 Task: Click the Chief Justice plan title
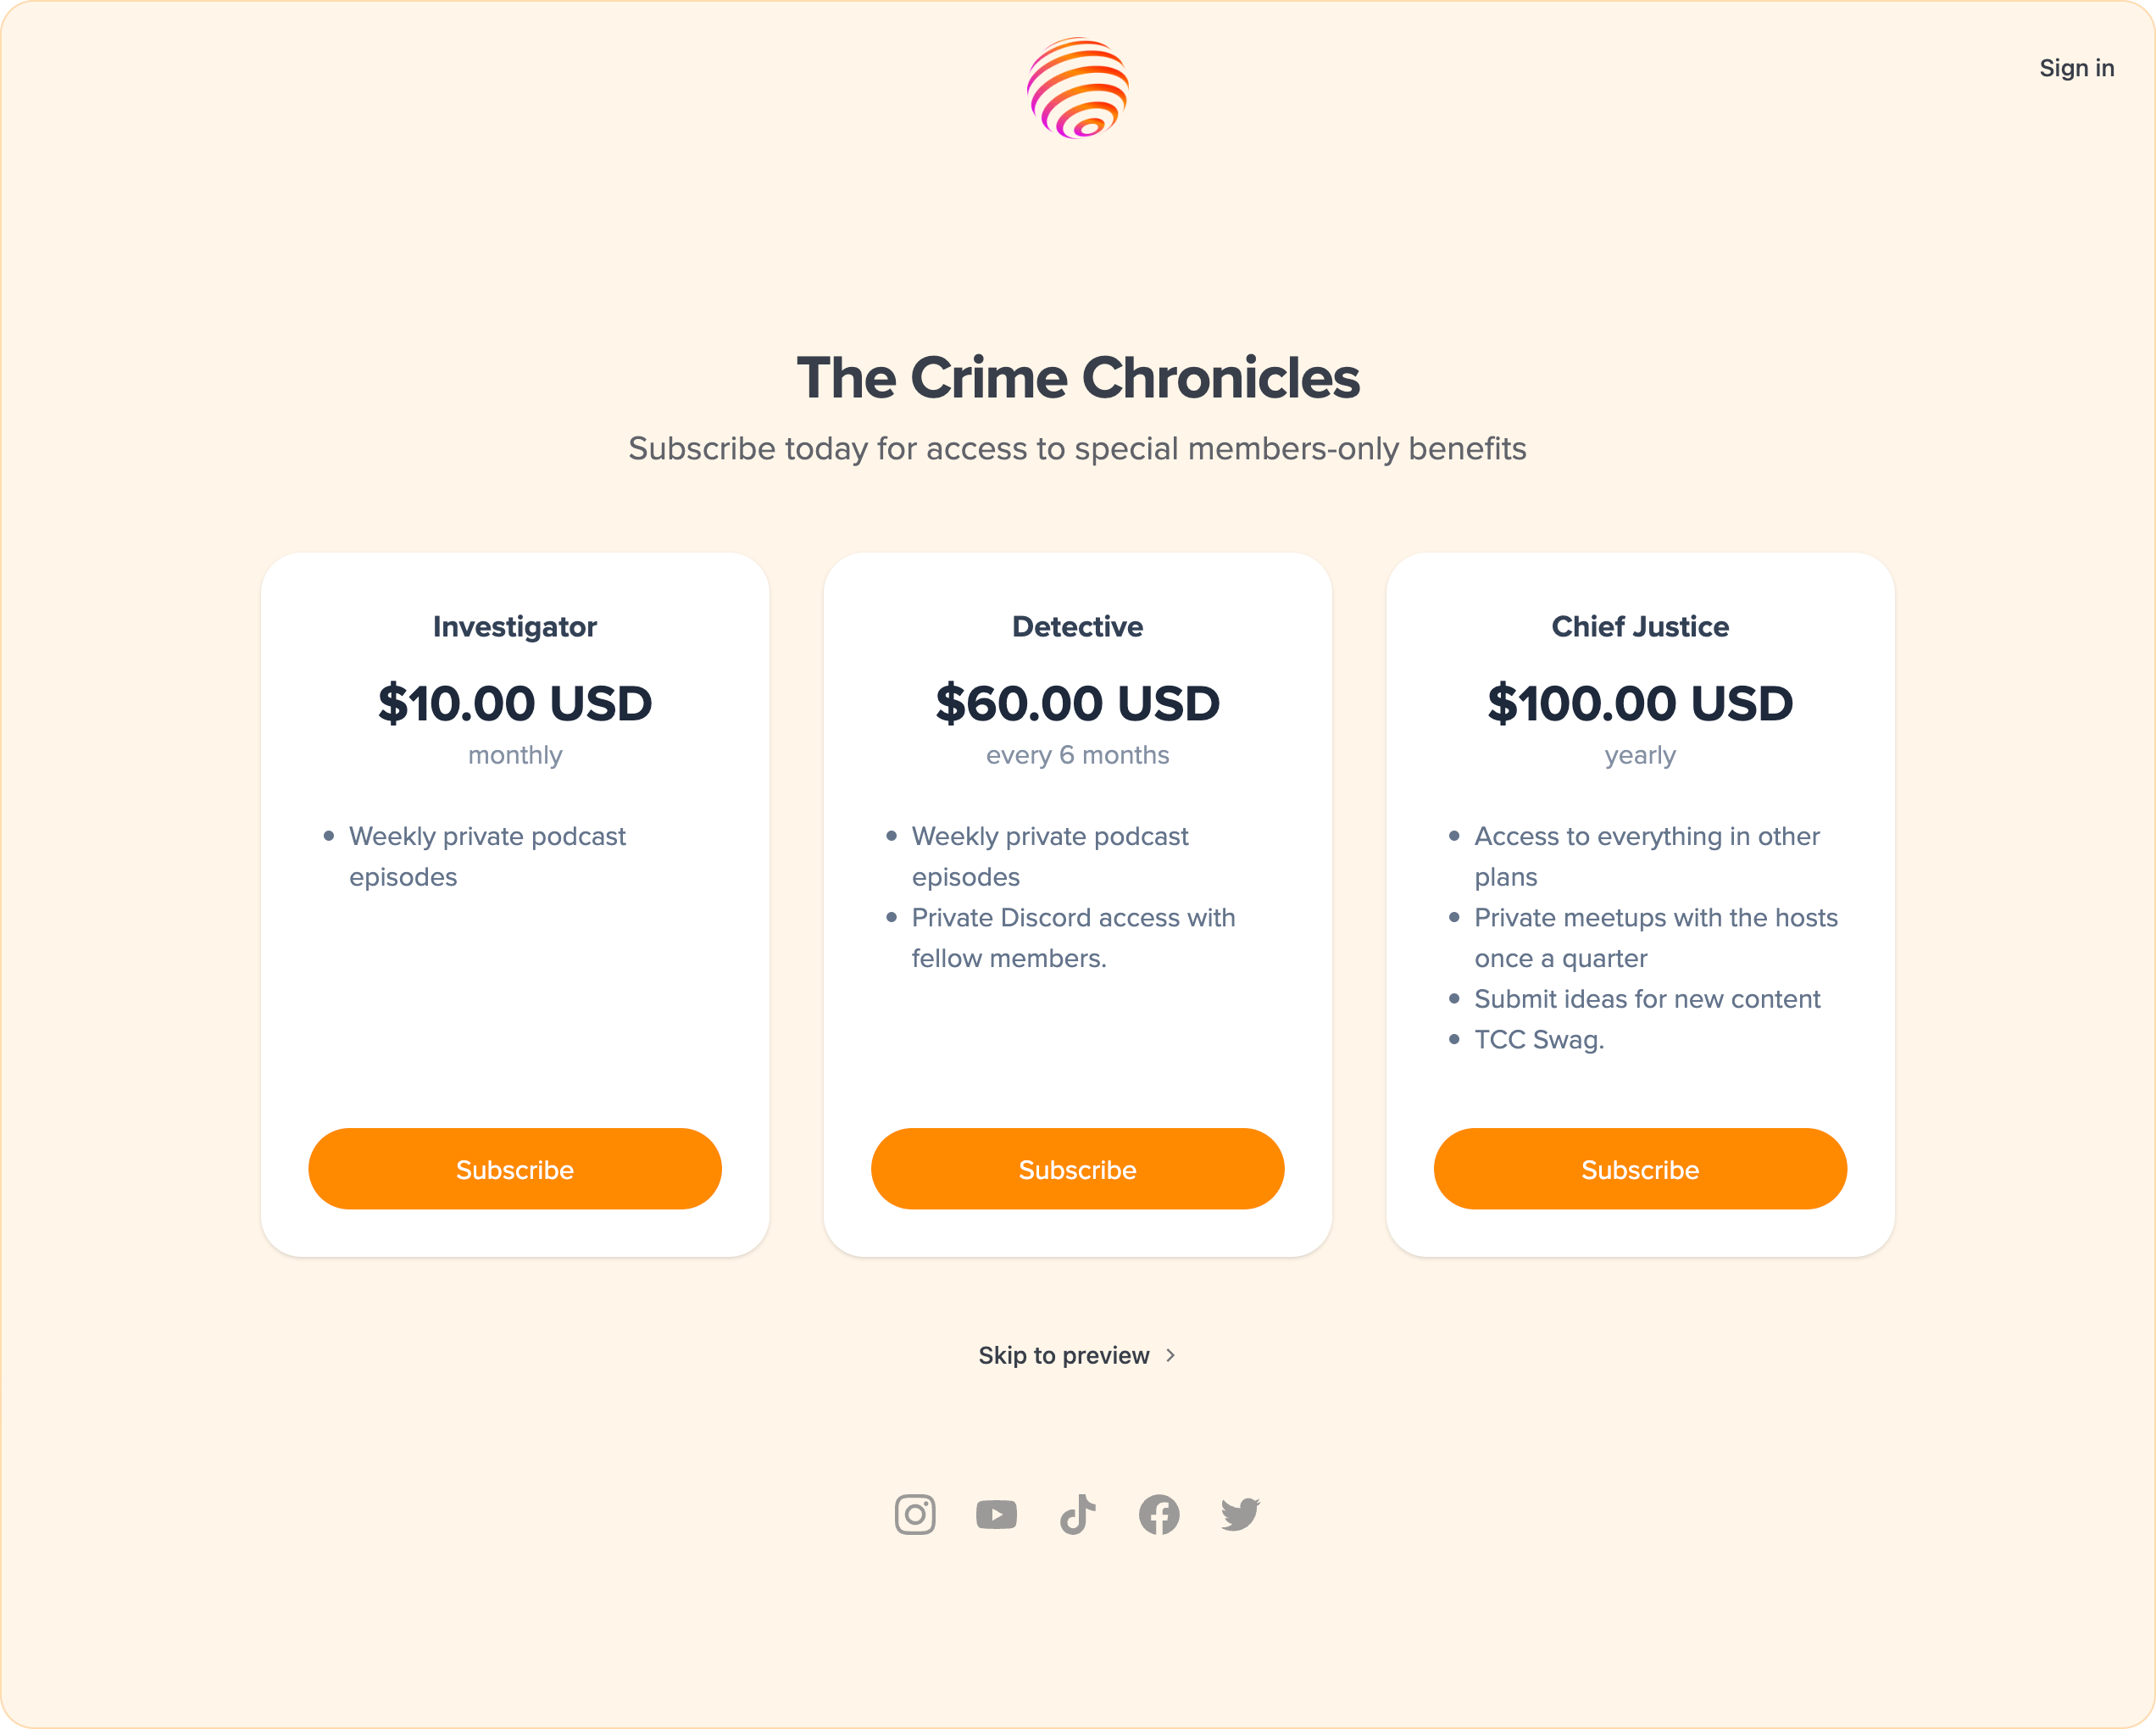coord(1639,627)
